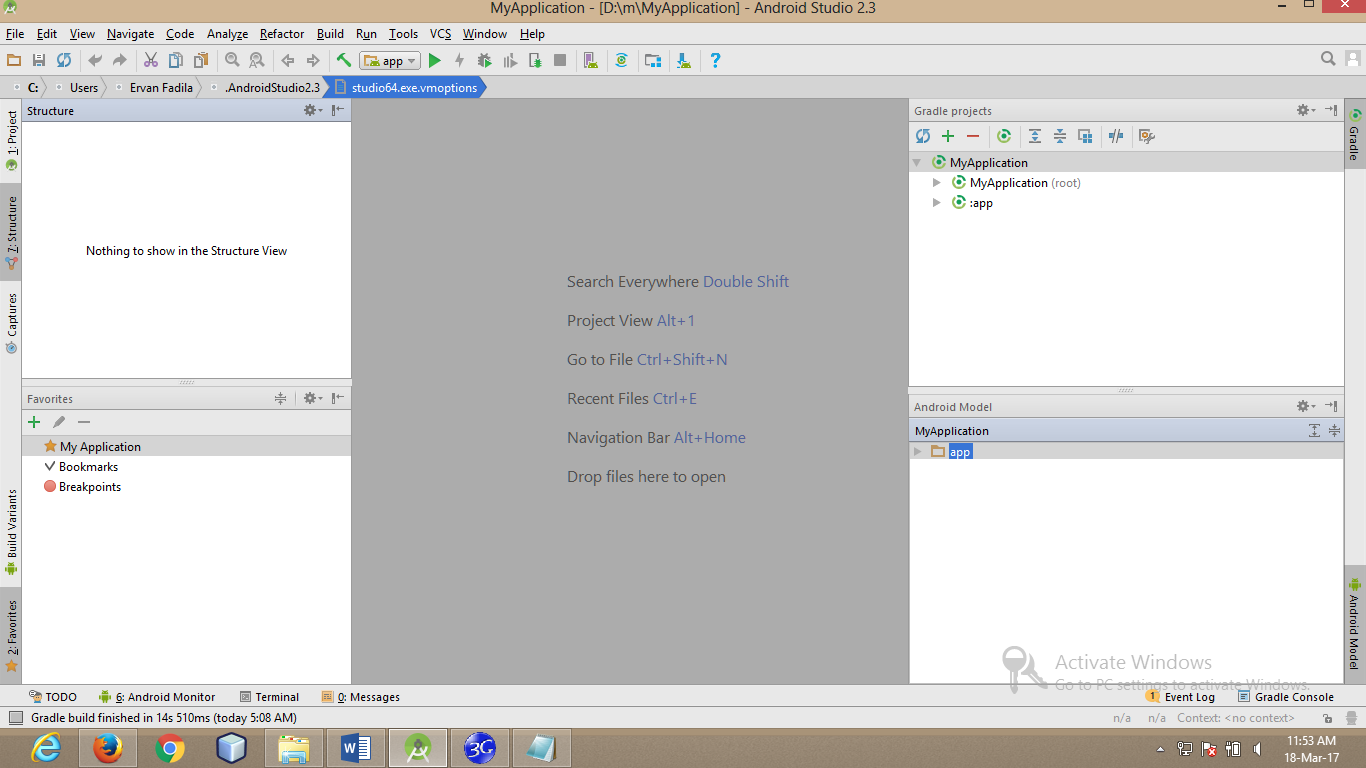Click the Paste clipboard icon
1366x768 pixels.
click(201, 60)
